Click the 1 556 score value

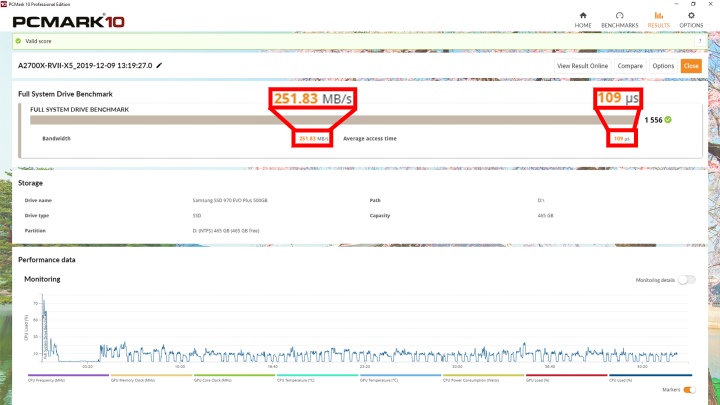pyautogui.click(x=653, y=120)
